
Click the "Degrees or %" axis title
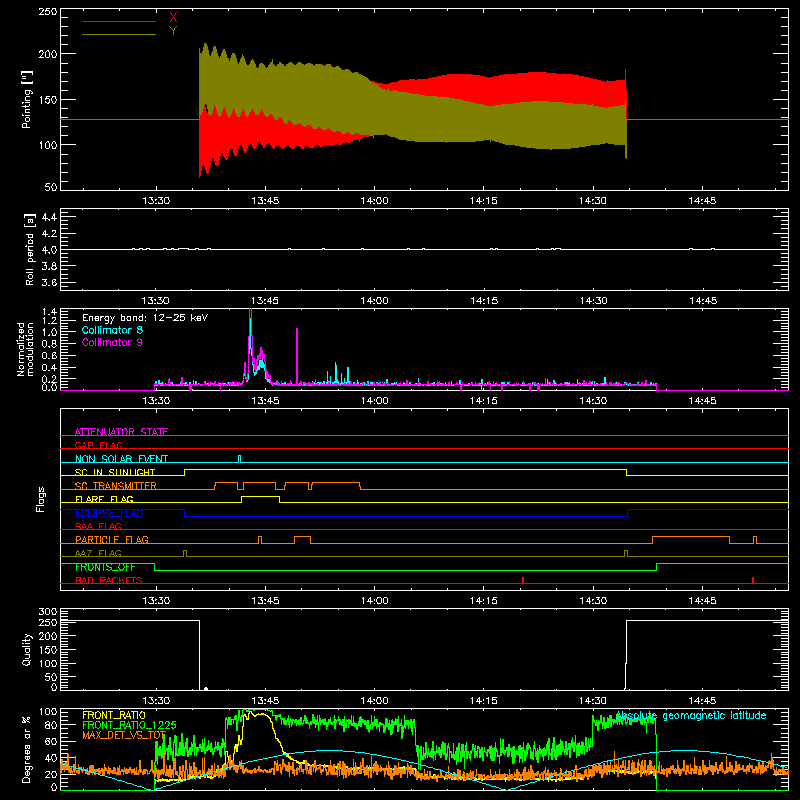[27, 749]
